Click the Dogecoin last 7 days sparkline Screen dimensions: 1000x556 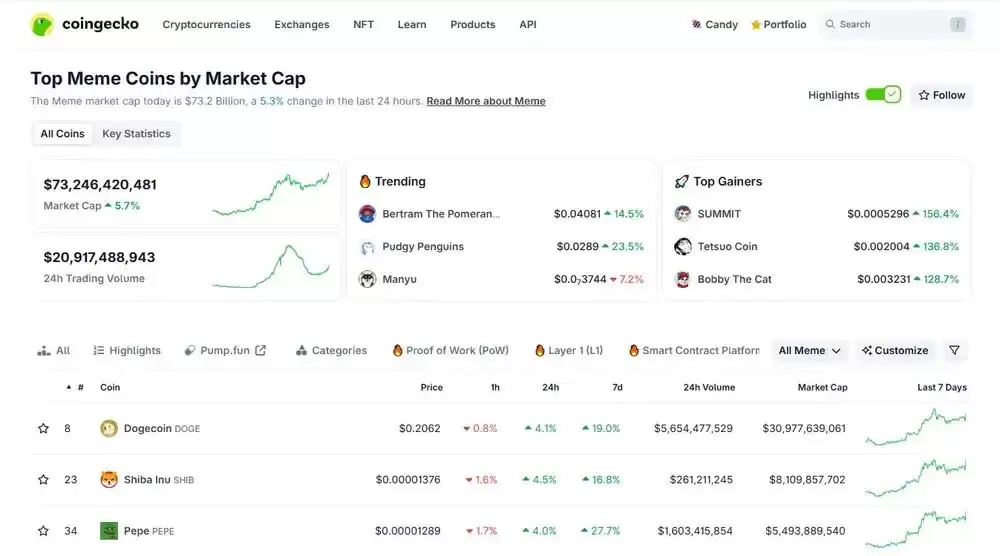pyautogui.click(x=916, y=428)
